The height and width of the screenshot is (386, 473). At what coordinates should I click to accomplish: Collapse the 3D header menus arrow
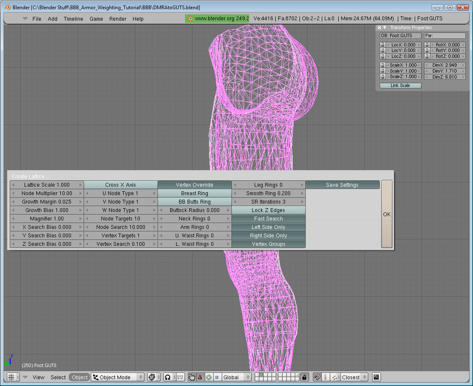(x=25, y=377)
